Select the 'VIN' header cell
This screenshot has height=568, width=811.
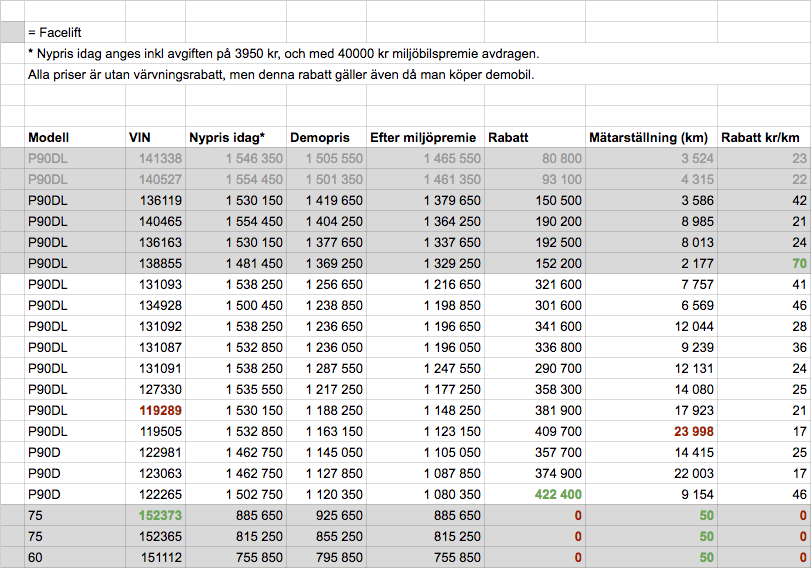(x=155, y=137)
